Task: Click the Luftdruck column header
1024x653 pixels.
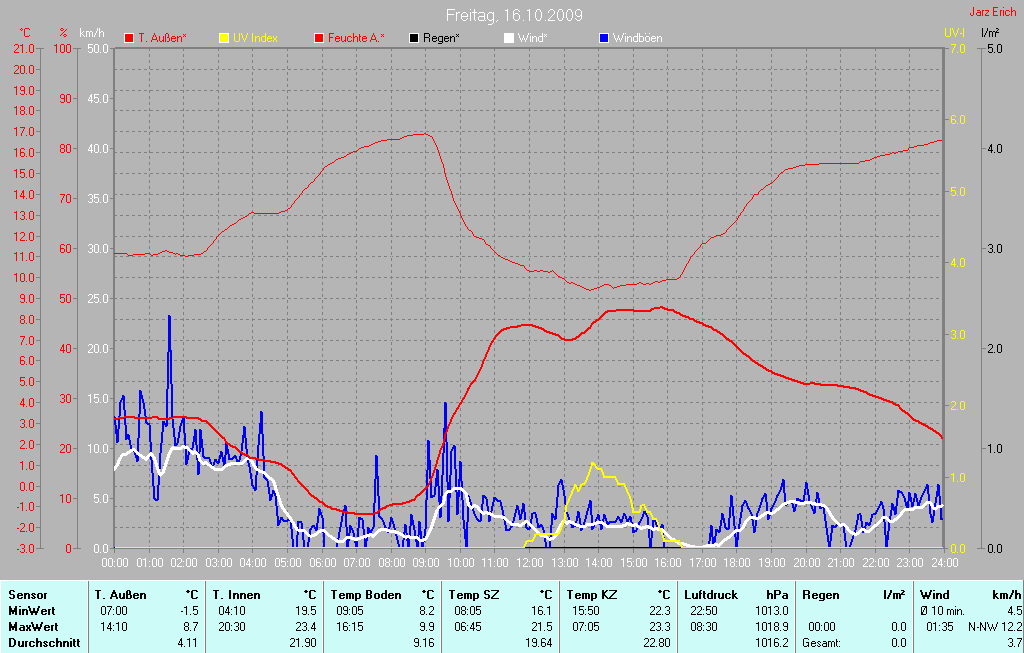Action: 712,595
